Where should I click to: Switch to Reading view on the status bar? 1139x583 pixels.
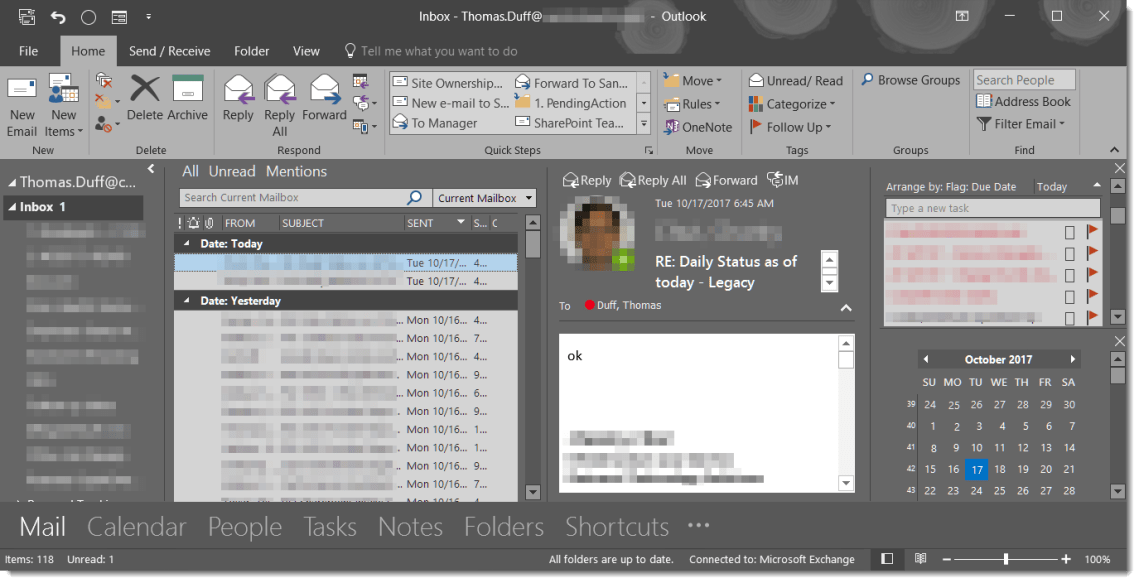[919, 559]
